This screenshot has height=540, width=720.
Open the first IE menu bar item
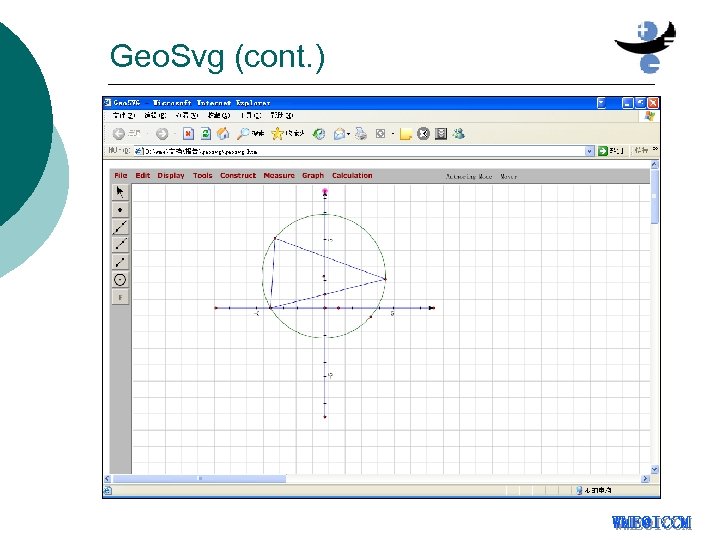pyautogui.click(x=123, y=115)
